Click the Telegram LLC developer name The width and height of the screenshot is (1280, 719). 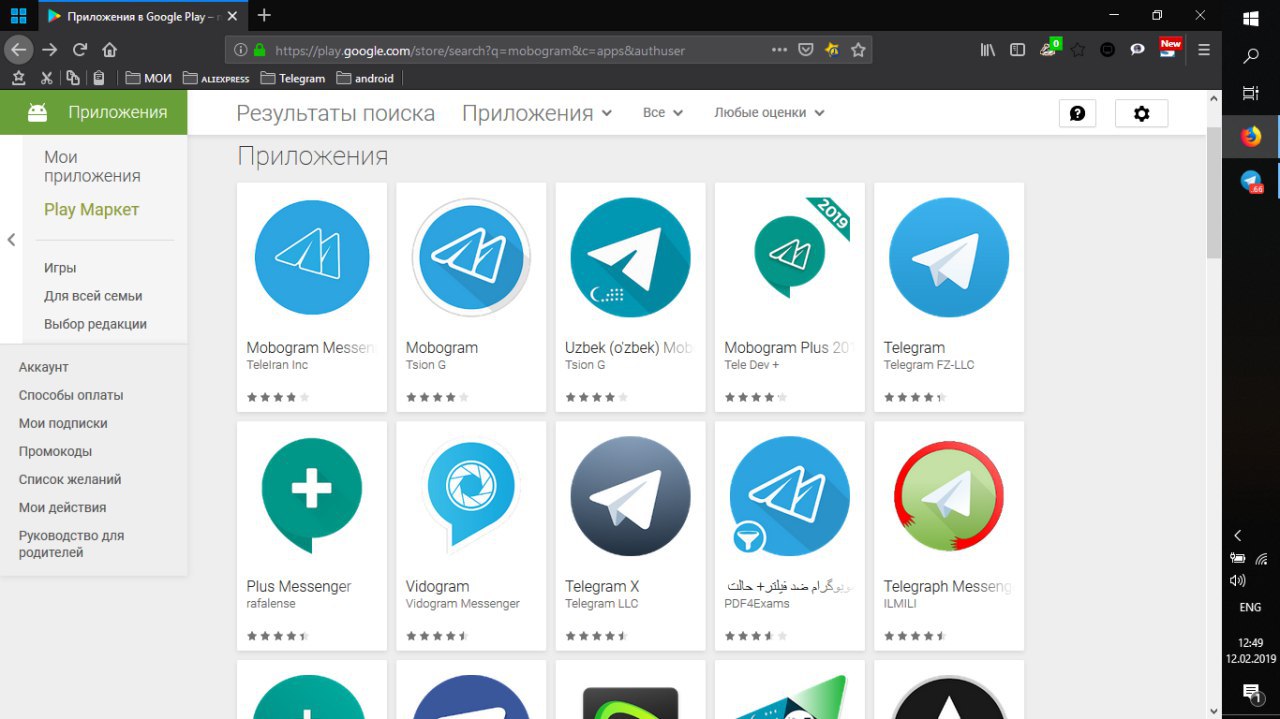(602, 604)
